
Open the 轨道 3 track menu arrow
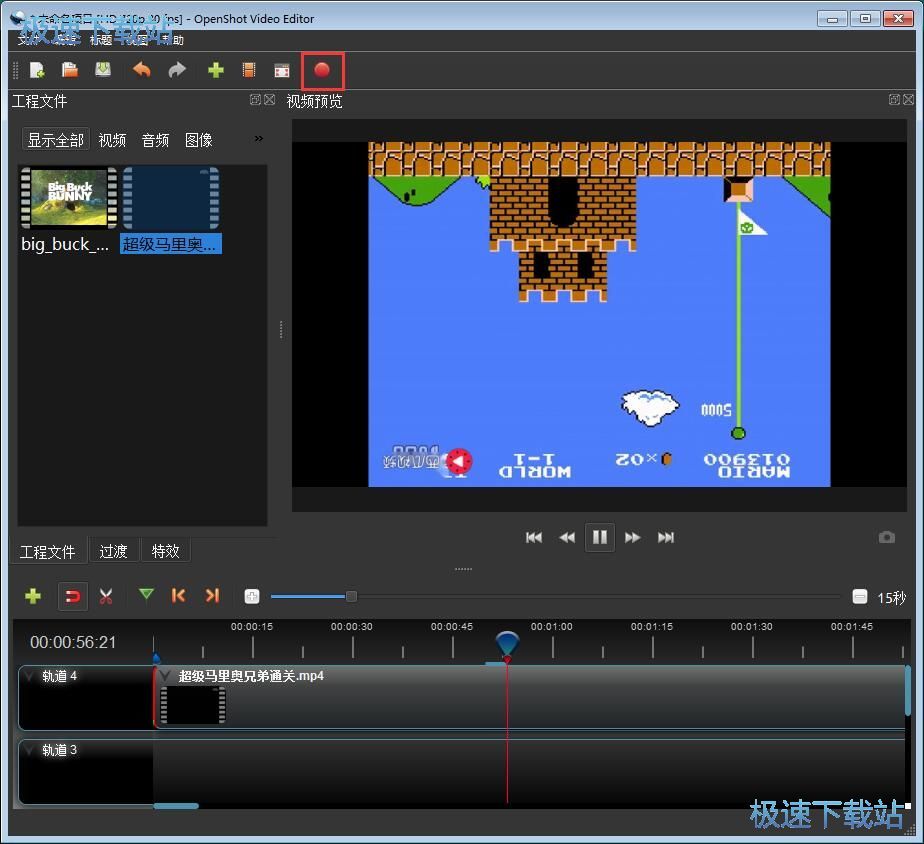tap(29, 750)
